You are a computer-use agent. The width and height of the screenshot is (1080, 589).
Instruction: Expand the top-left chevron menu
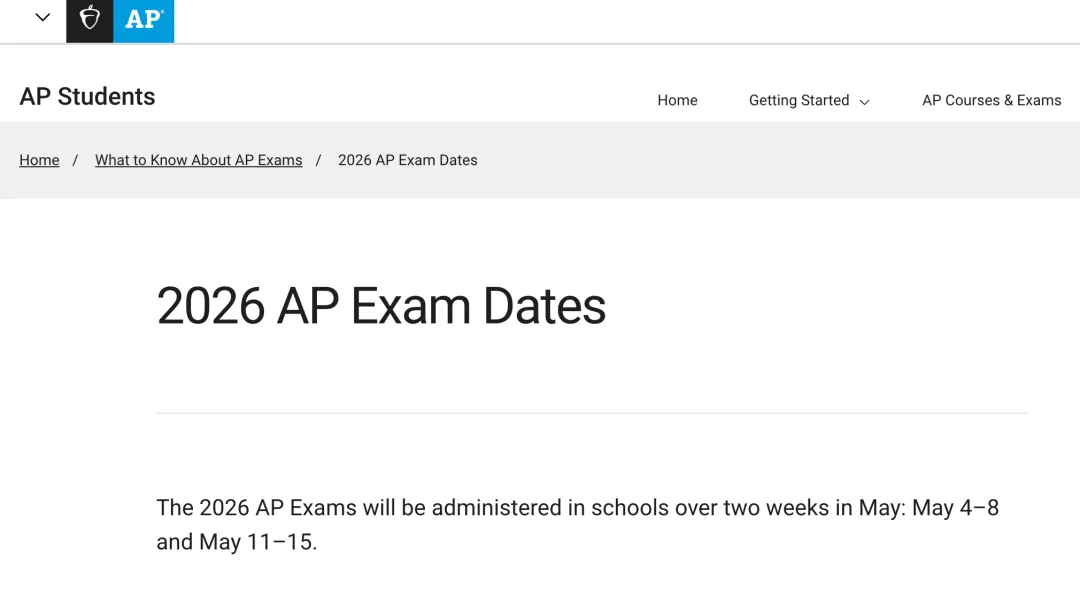[42, 17]
